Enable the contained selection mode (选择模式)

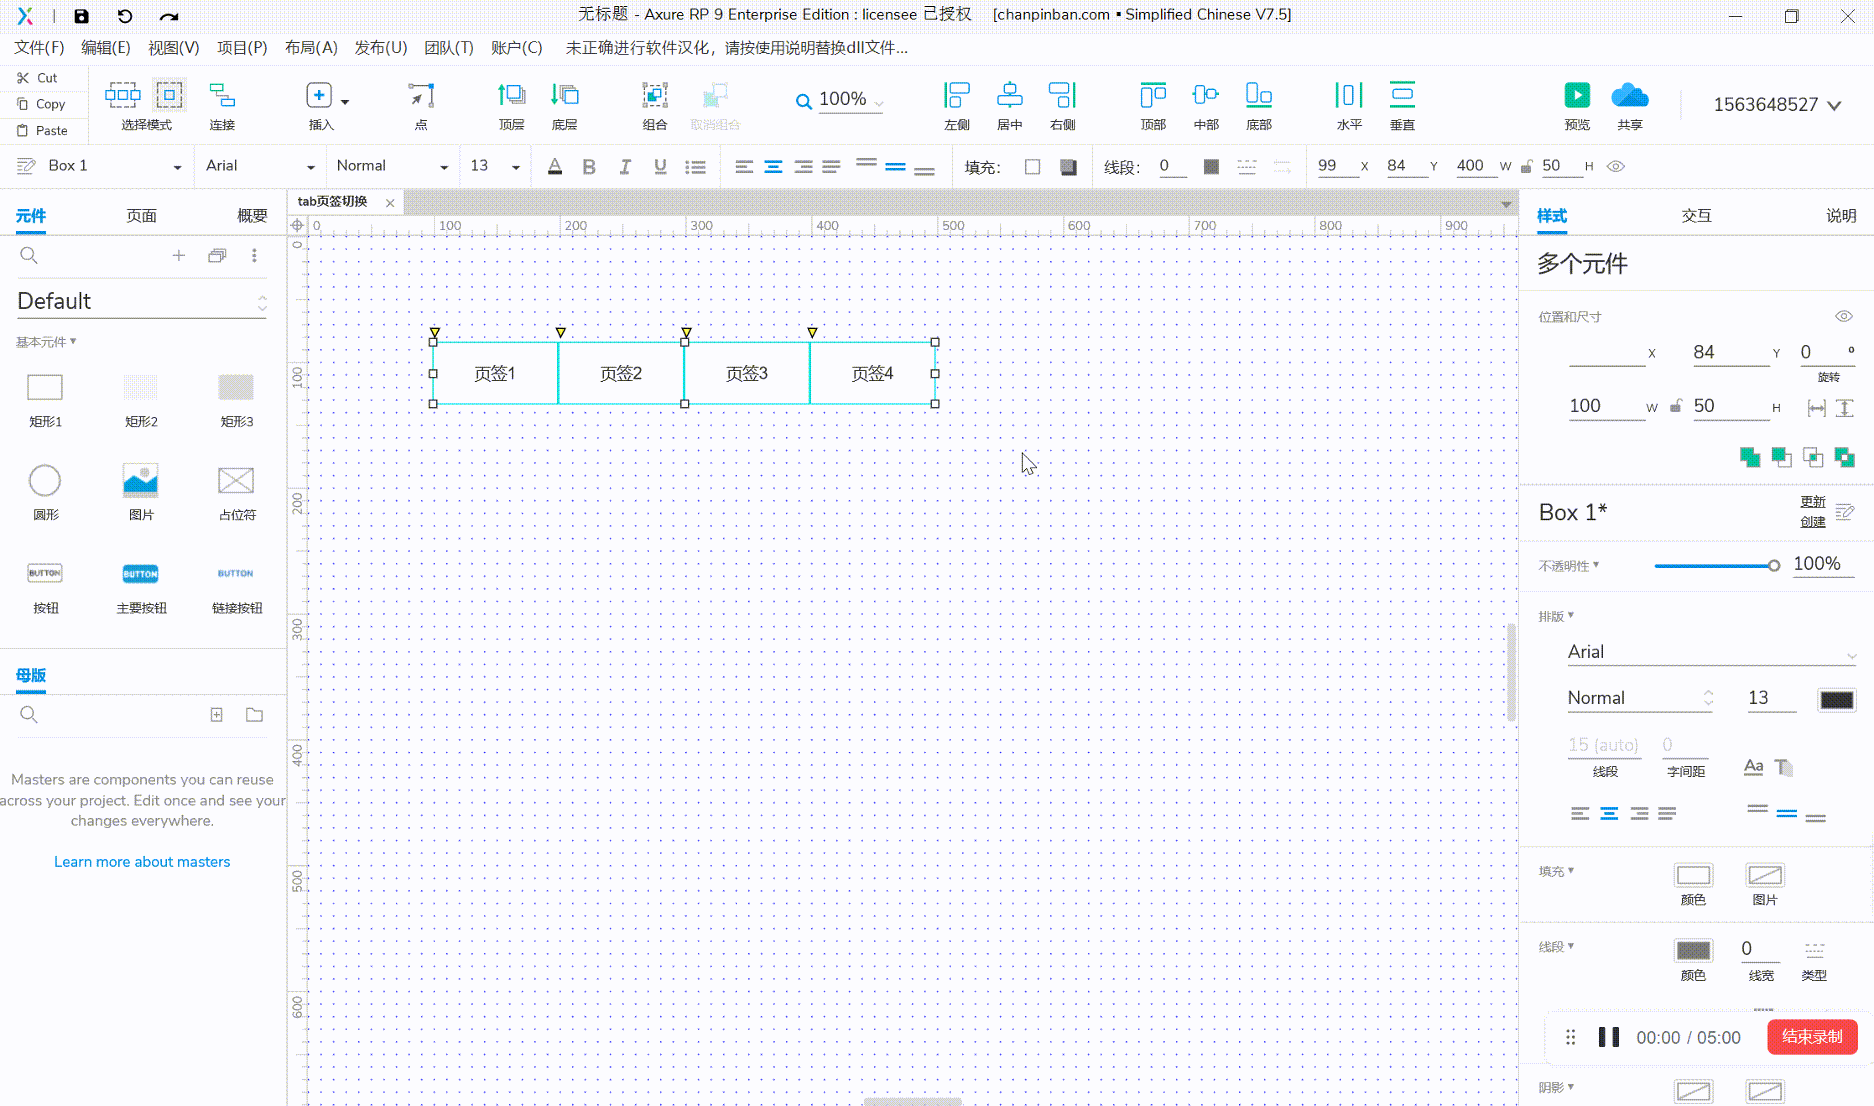click(169, 96)
